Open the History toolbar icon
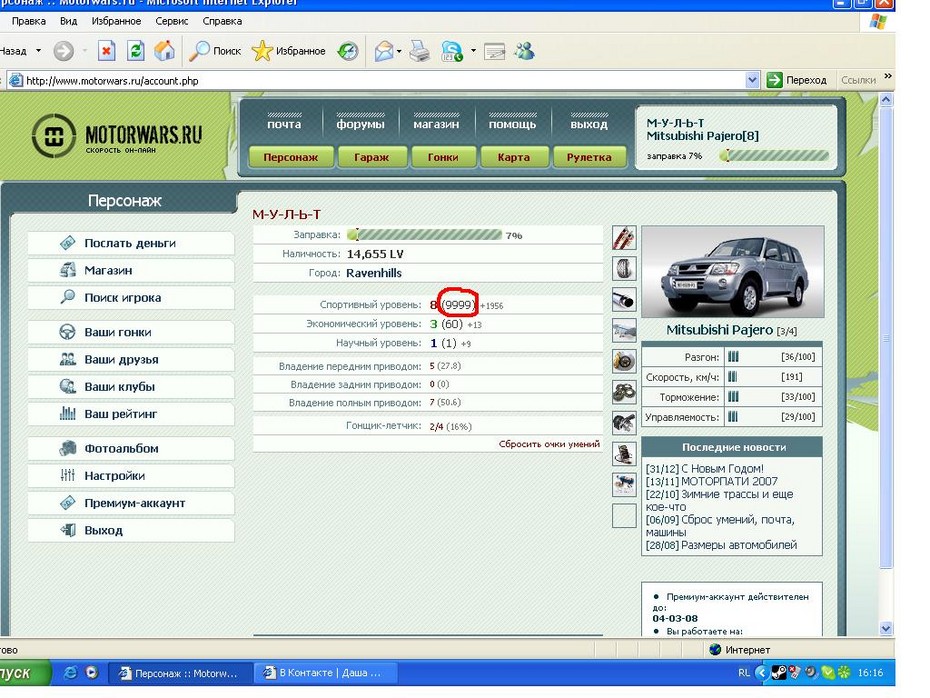Viewport: 930px width, 698px height. [348, 51]
